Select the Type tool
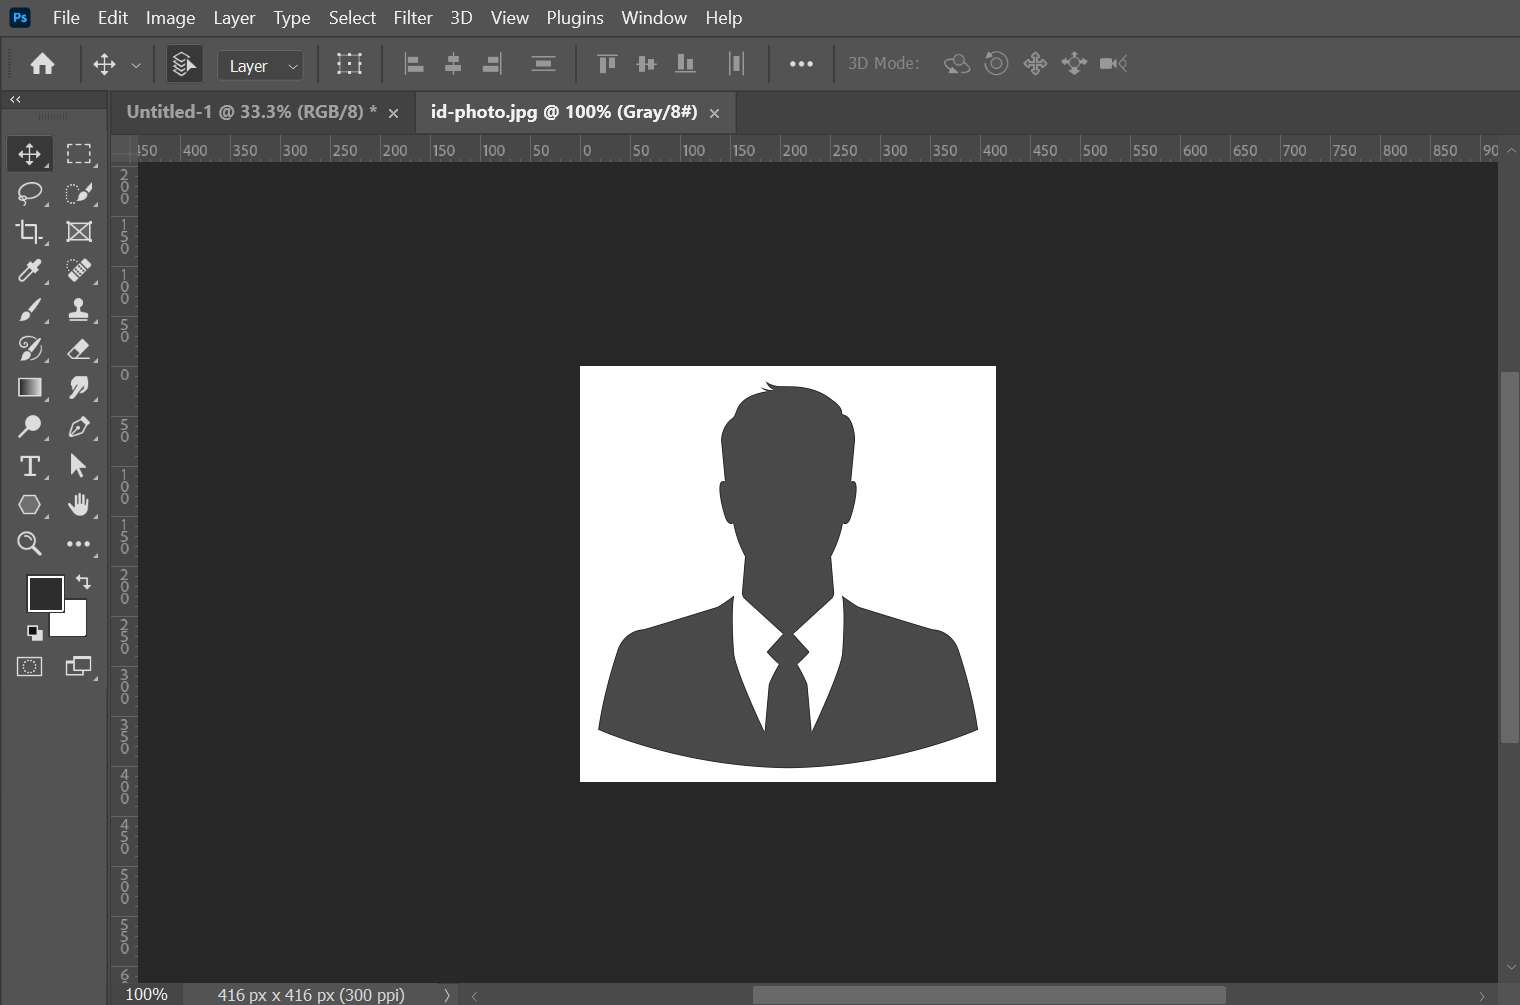 click(x=29, y=466)
